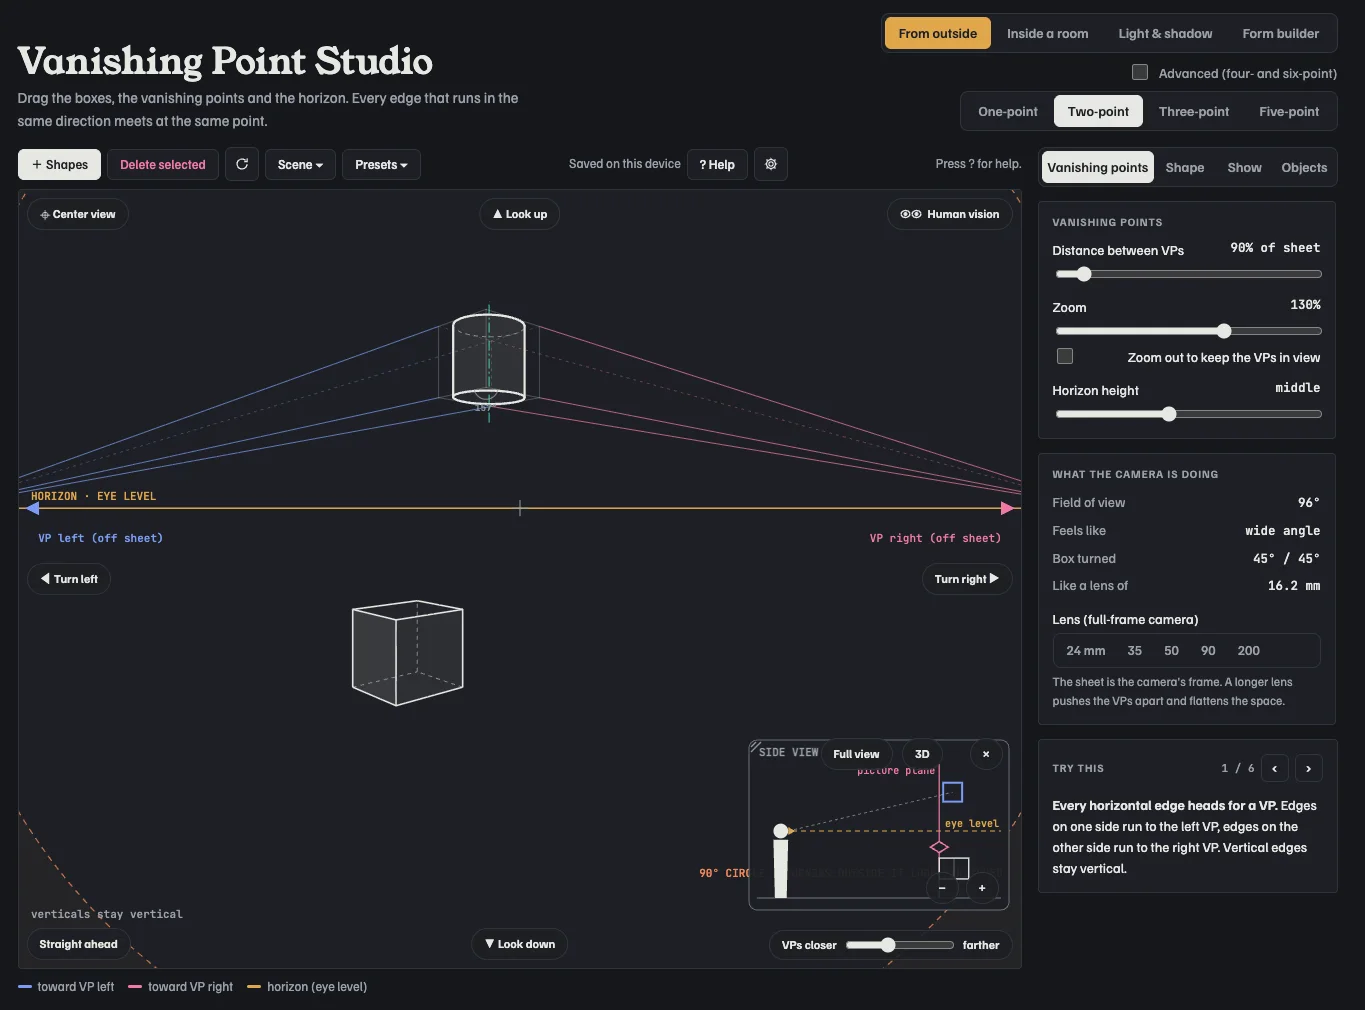Toggle Zoom out to keep VPs in view
1365x1010 pixels.
pos(1065,356)
